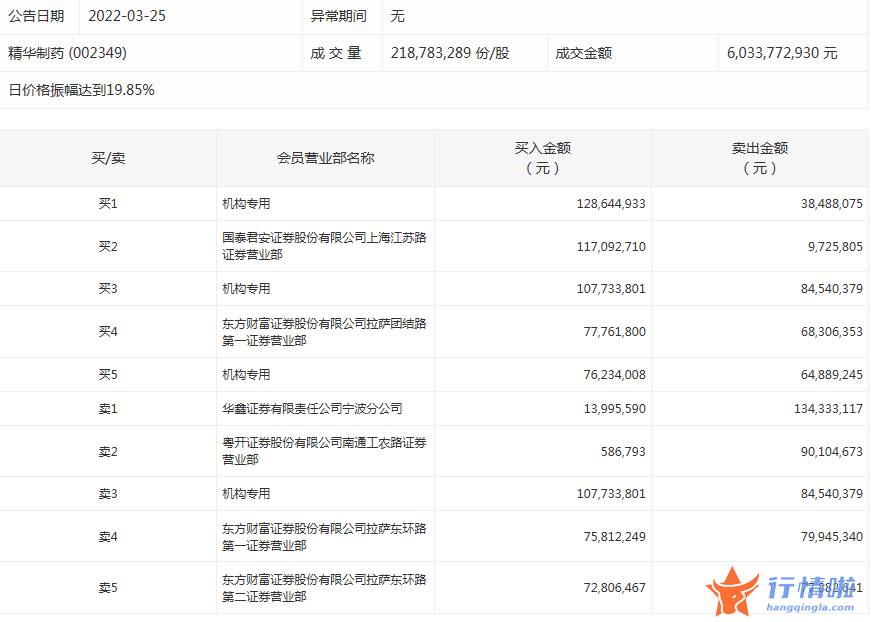Select sell amount 90,104,673
Image resolution: width=871 pixels, height=622 pixels.
(832, 452)
